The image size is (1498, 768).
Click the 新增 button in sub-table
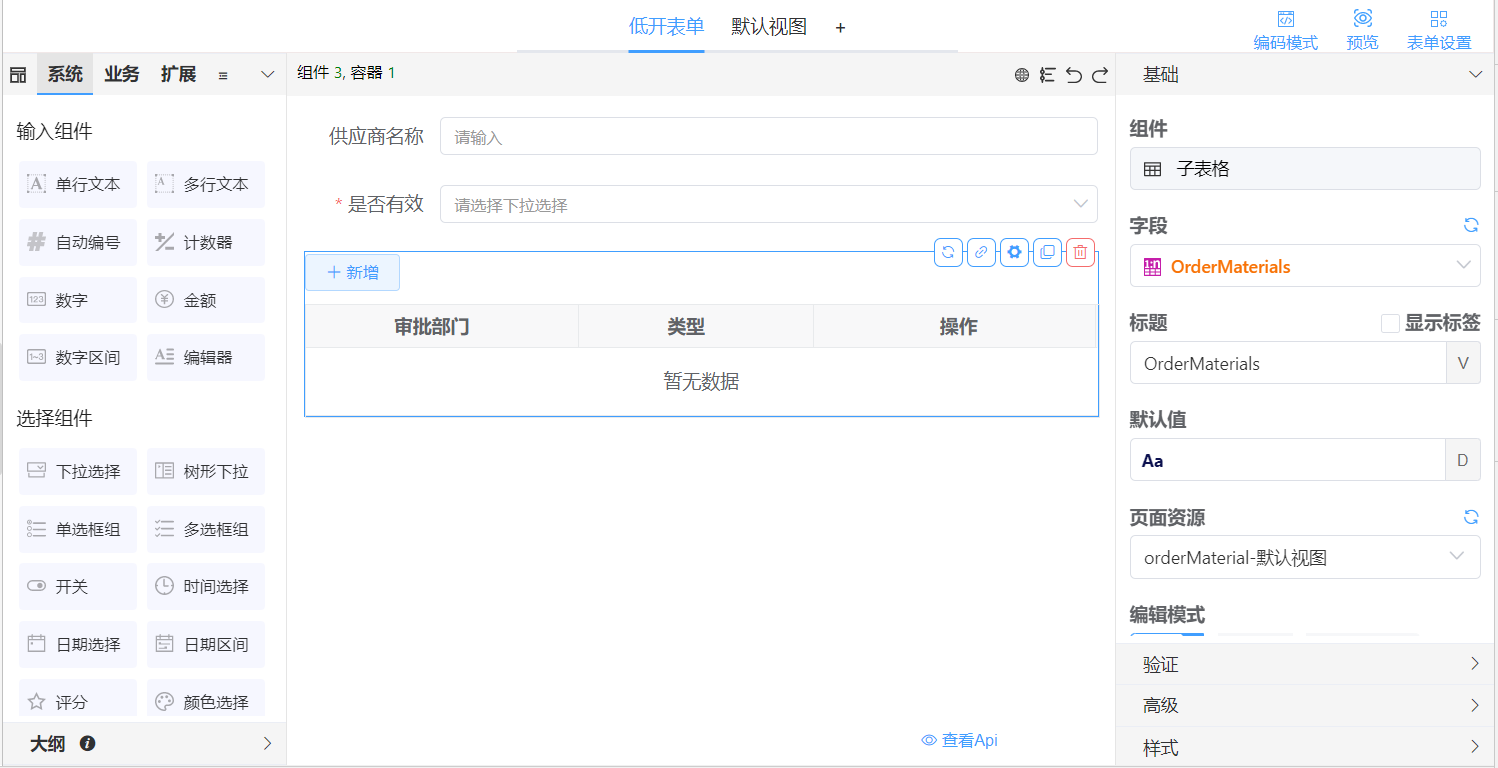(x=352, y=273)
